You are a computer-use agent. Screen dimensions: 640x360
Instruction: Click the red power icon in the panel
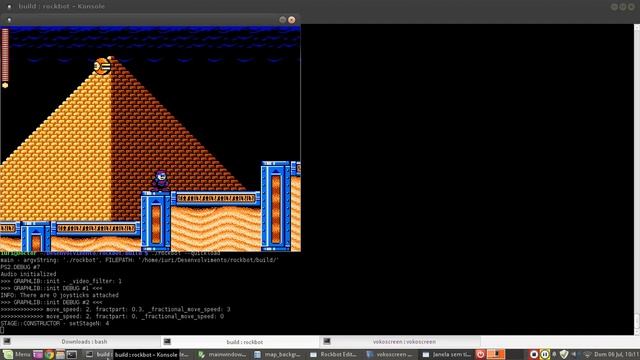pos(480,354)
